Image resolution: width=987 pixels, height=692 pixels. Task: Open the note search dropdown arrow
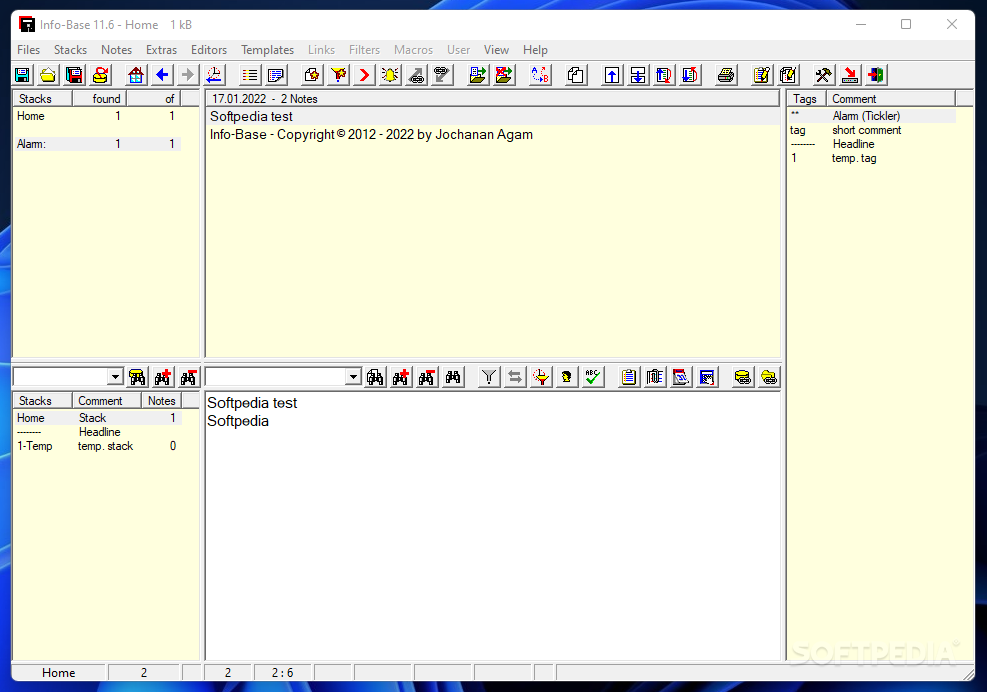tap(353, 377)
